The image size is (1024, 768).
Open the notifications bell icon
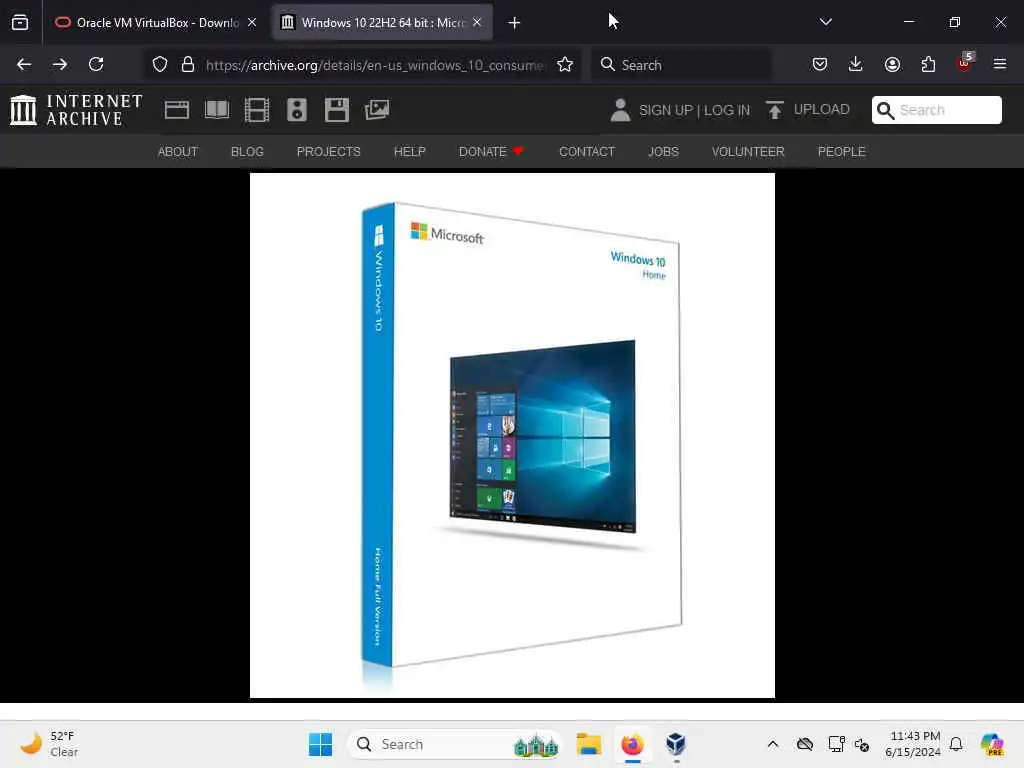coord(956,744)
